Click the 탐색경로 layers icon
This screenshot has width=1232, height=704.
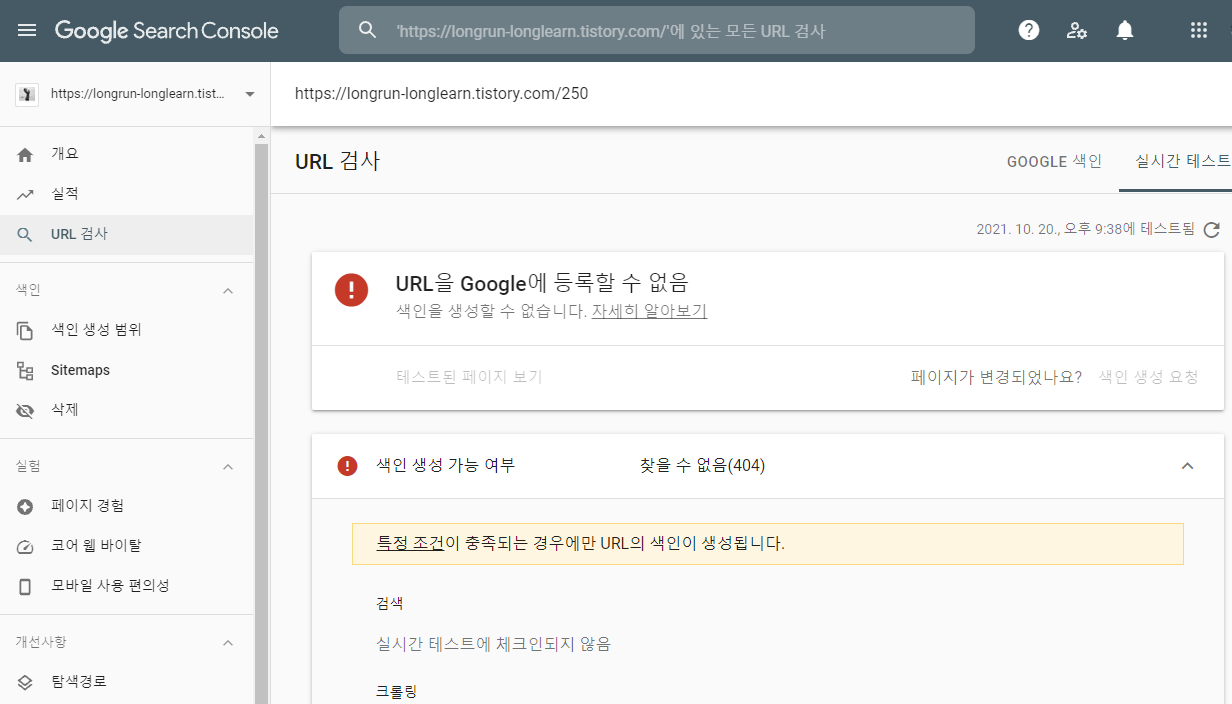tap(26, 682)
